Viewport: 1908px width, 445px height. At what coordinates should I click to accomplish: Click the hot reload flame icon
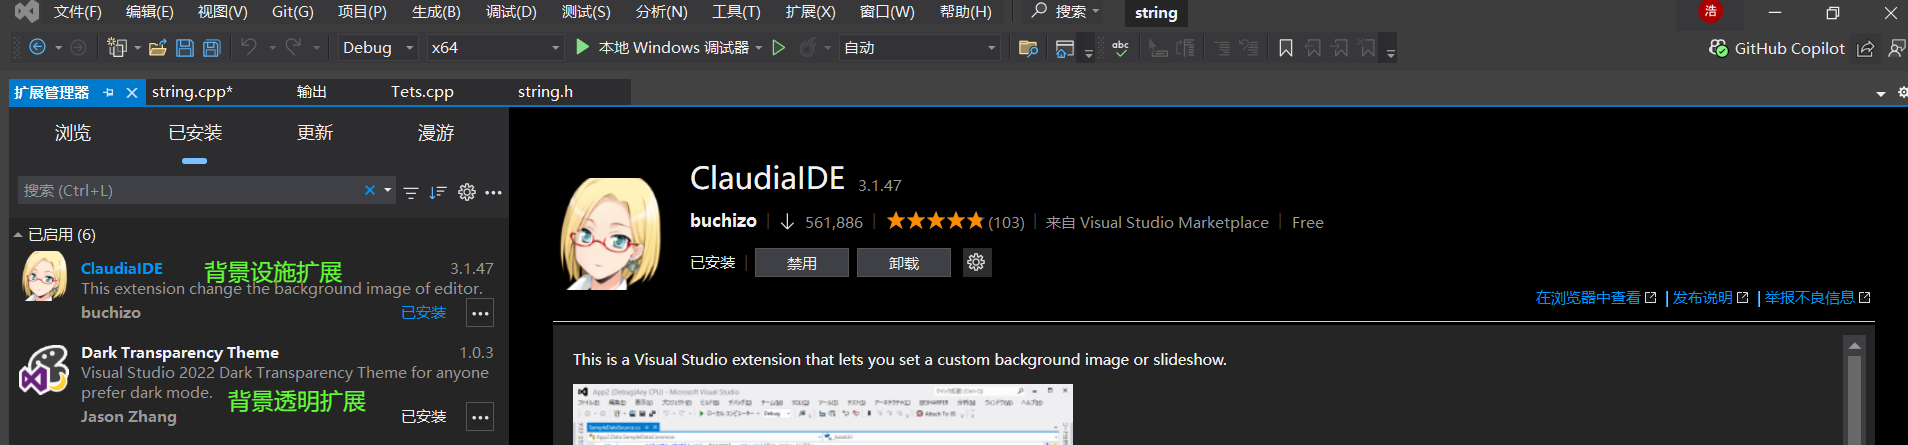click(807, 47)
